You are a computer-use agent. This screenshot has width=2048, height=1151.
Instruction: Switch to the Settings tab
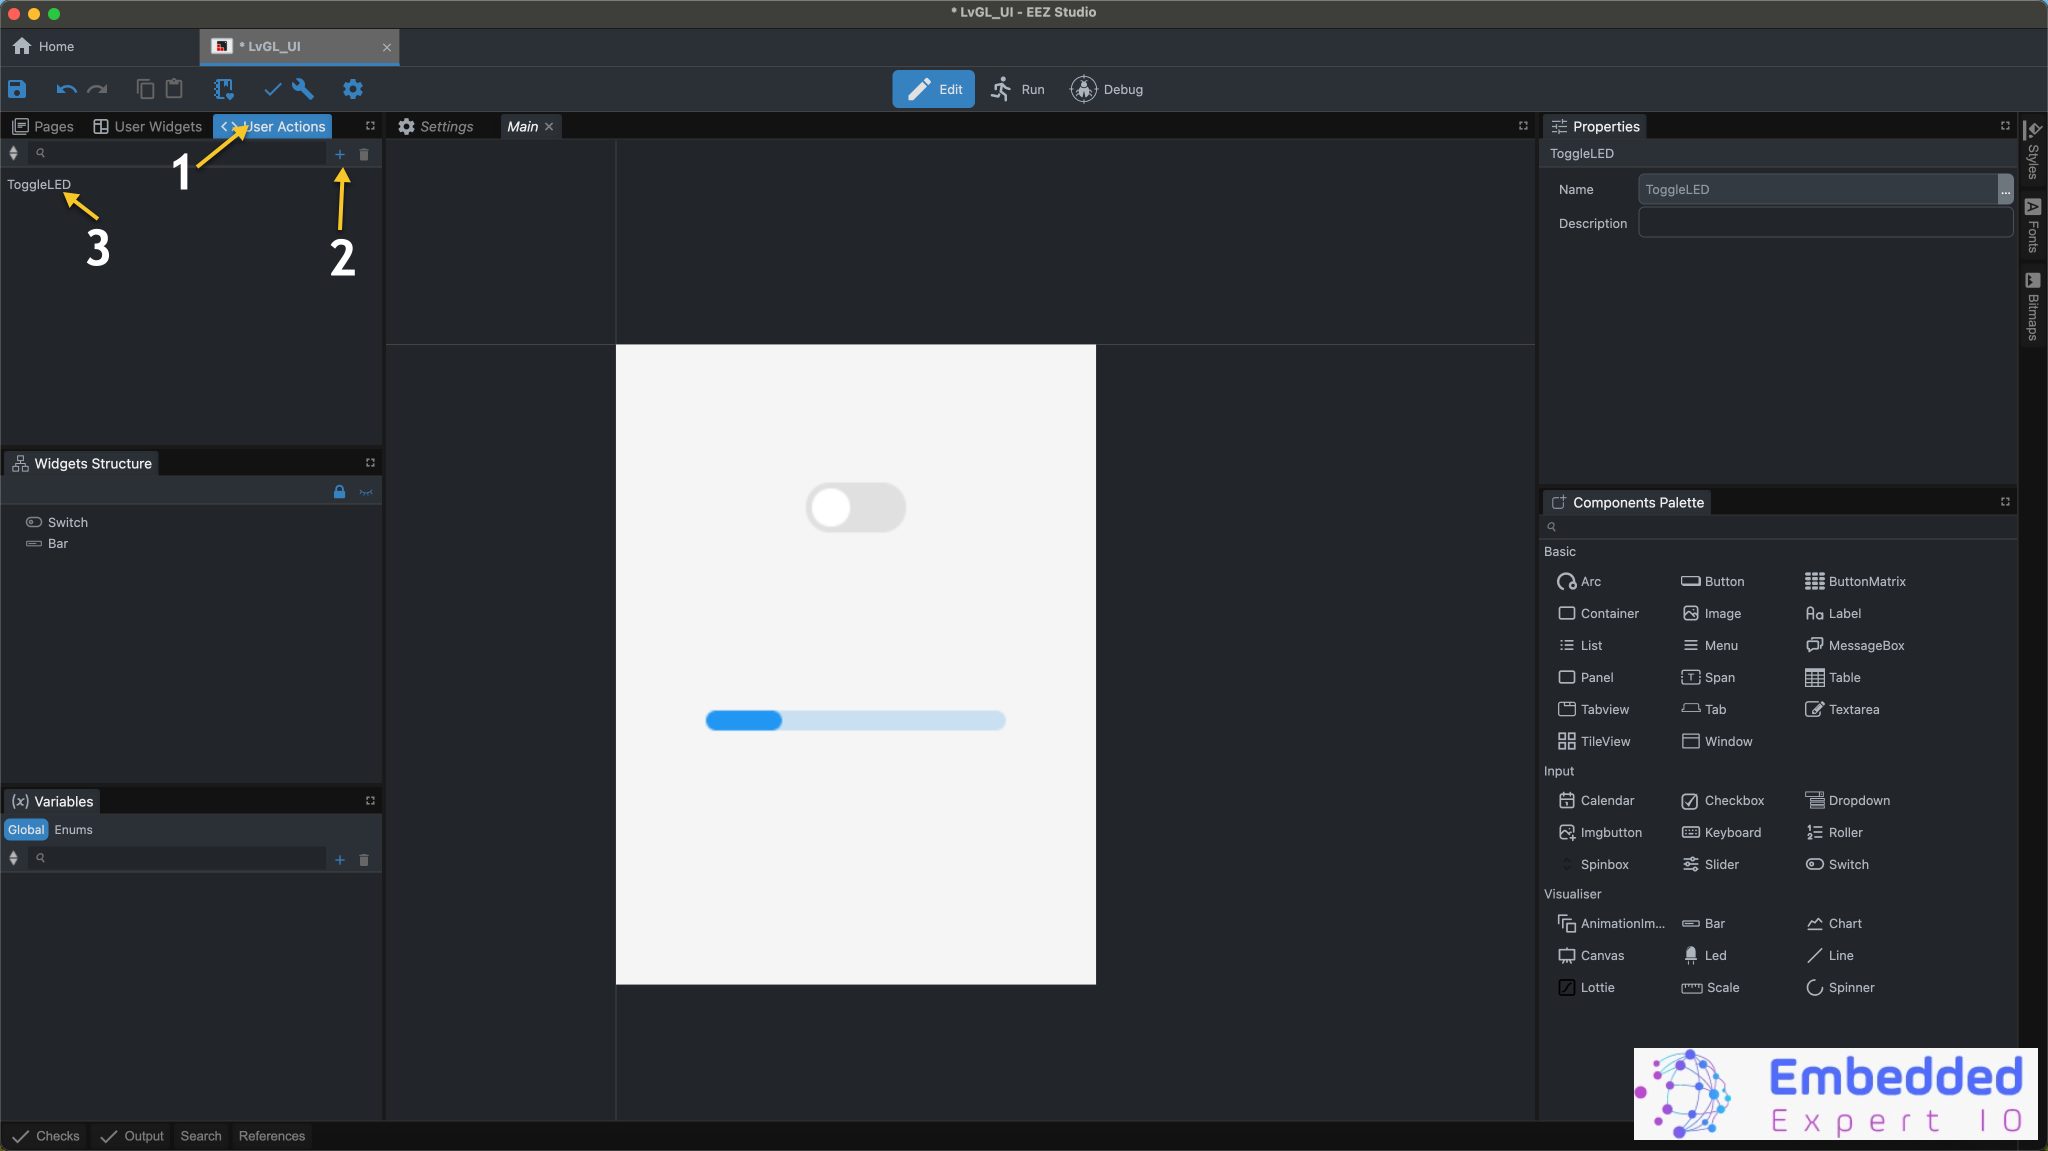tap(446, 126)
